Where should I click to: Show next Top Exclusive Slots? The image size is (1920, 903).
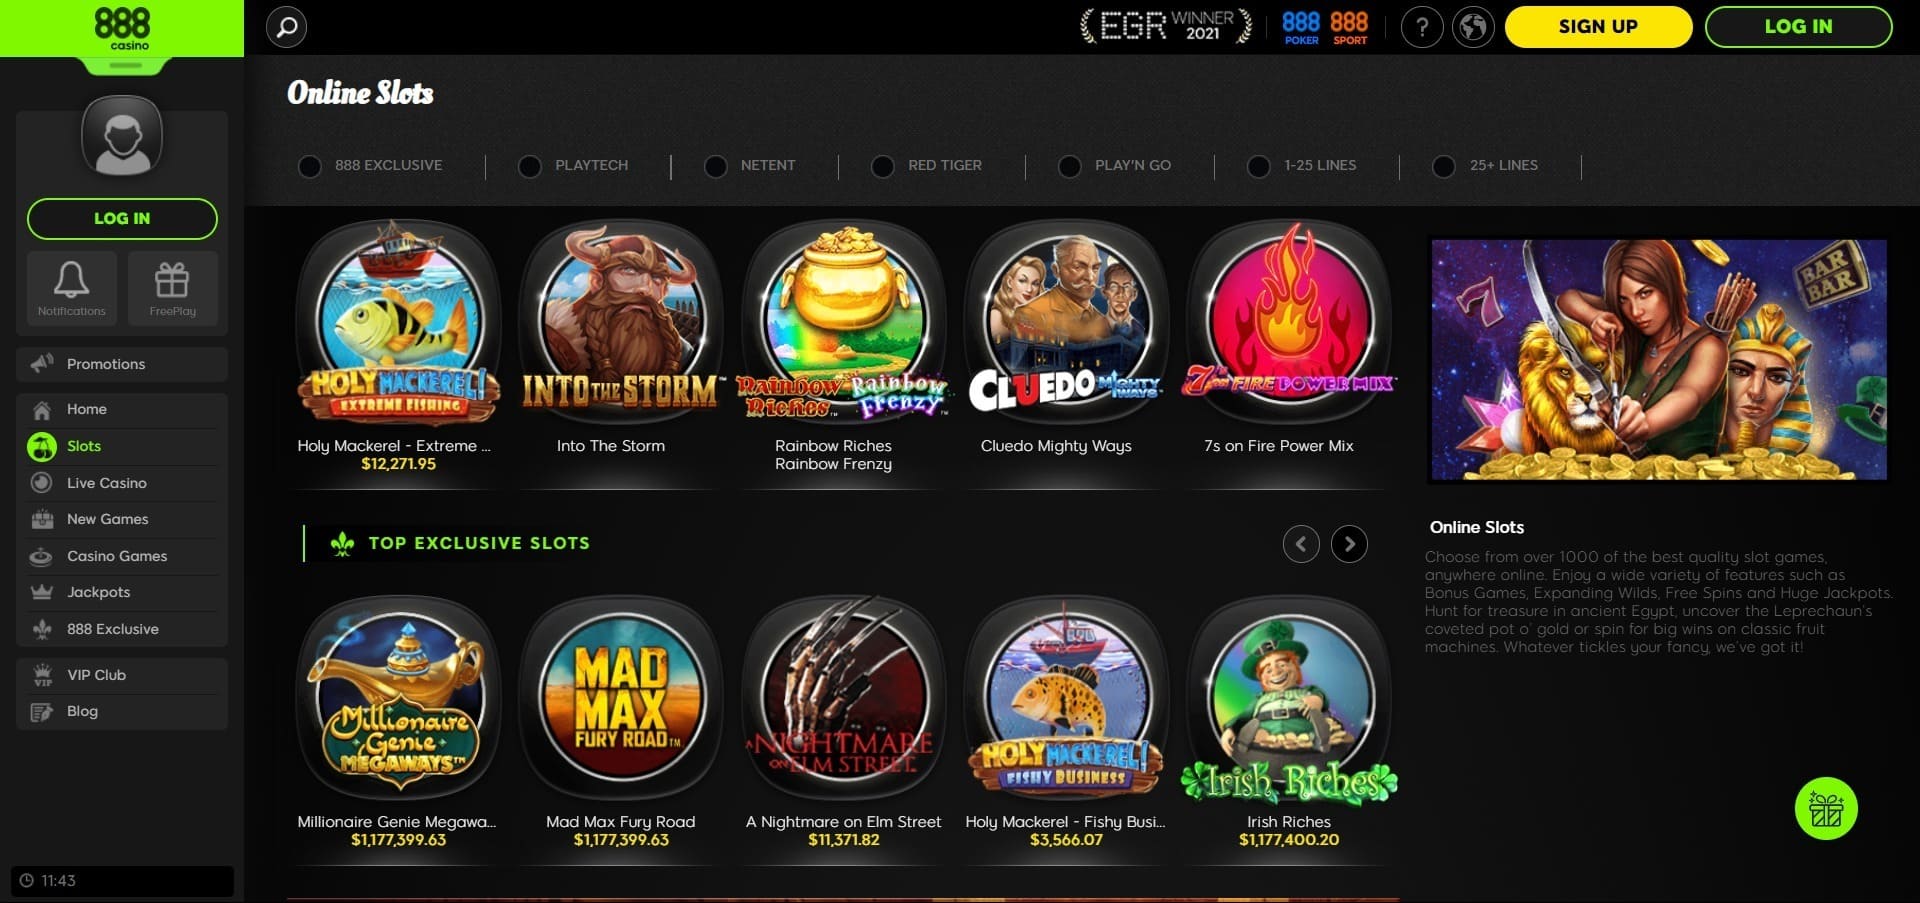[1349, 544]
